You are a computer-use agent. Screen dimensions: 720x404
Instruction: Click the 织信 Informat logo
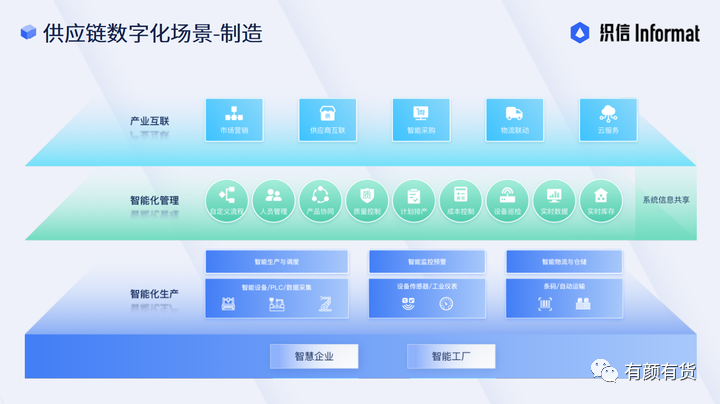click(x=635, y=33)
